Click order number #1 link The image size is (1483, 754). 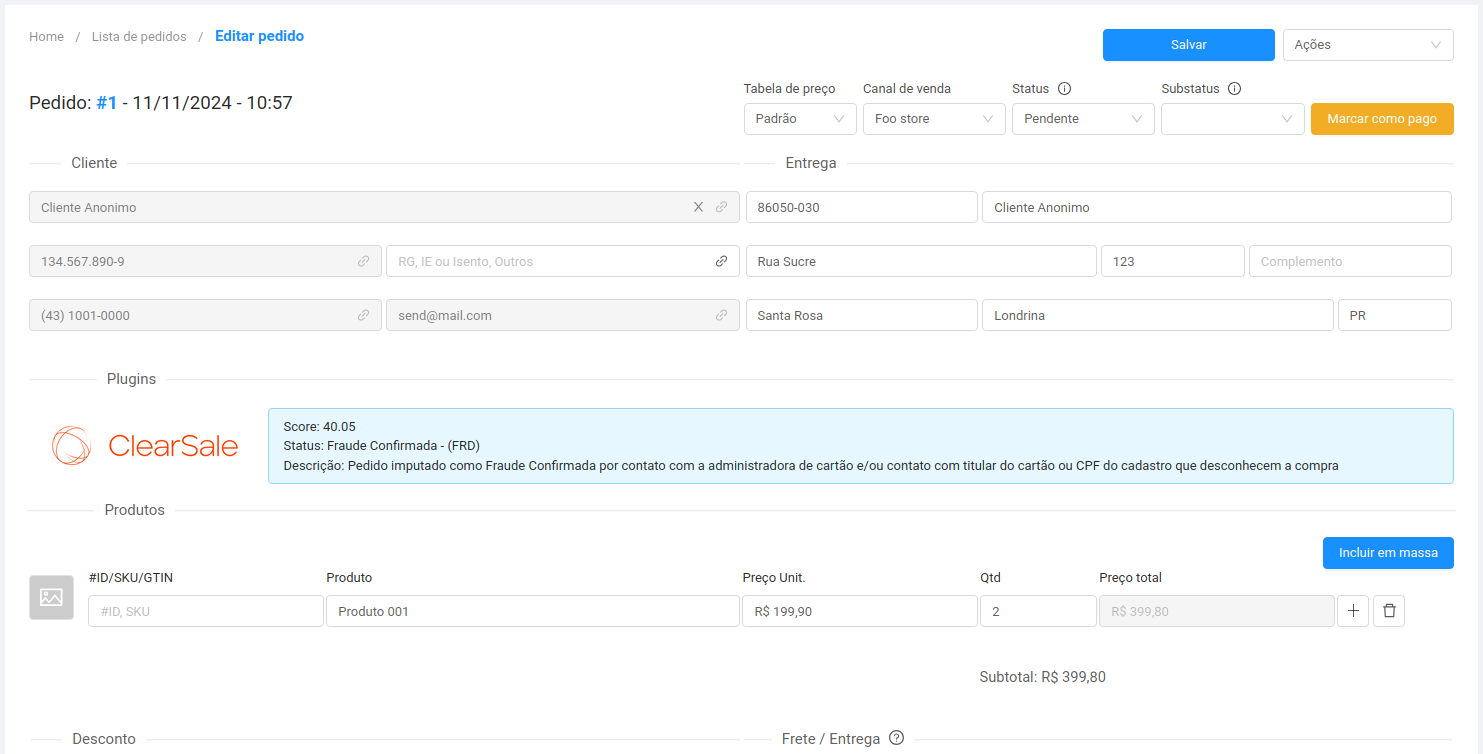point(107,102)
